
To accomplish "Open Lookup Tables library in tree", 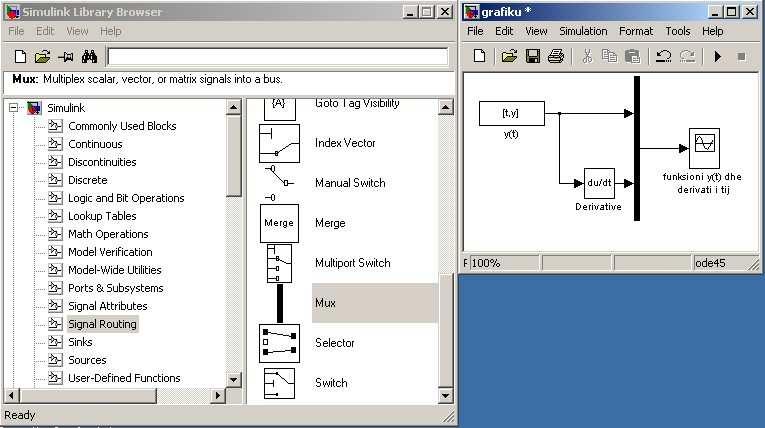I will tap(102, 216).
